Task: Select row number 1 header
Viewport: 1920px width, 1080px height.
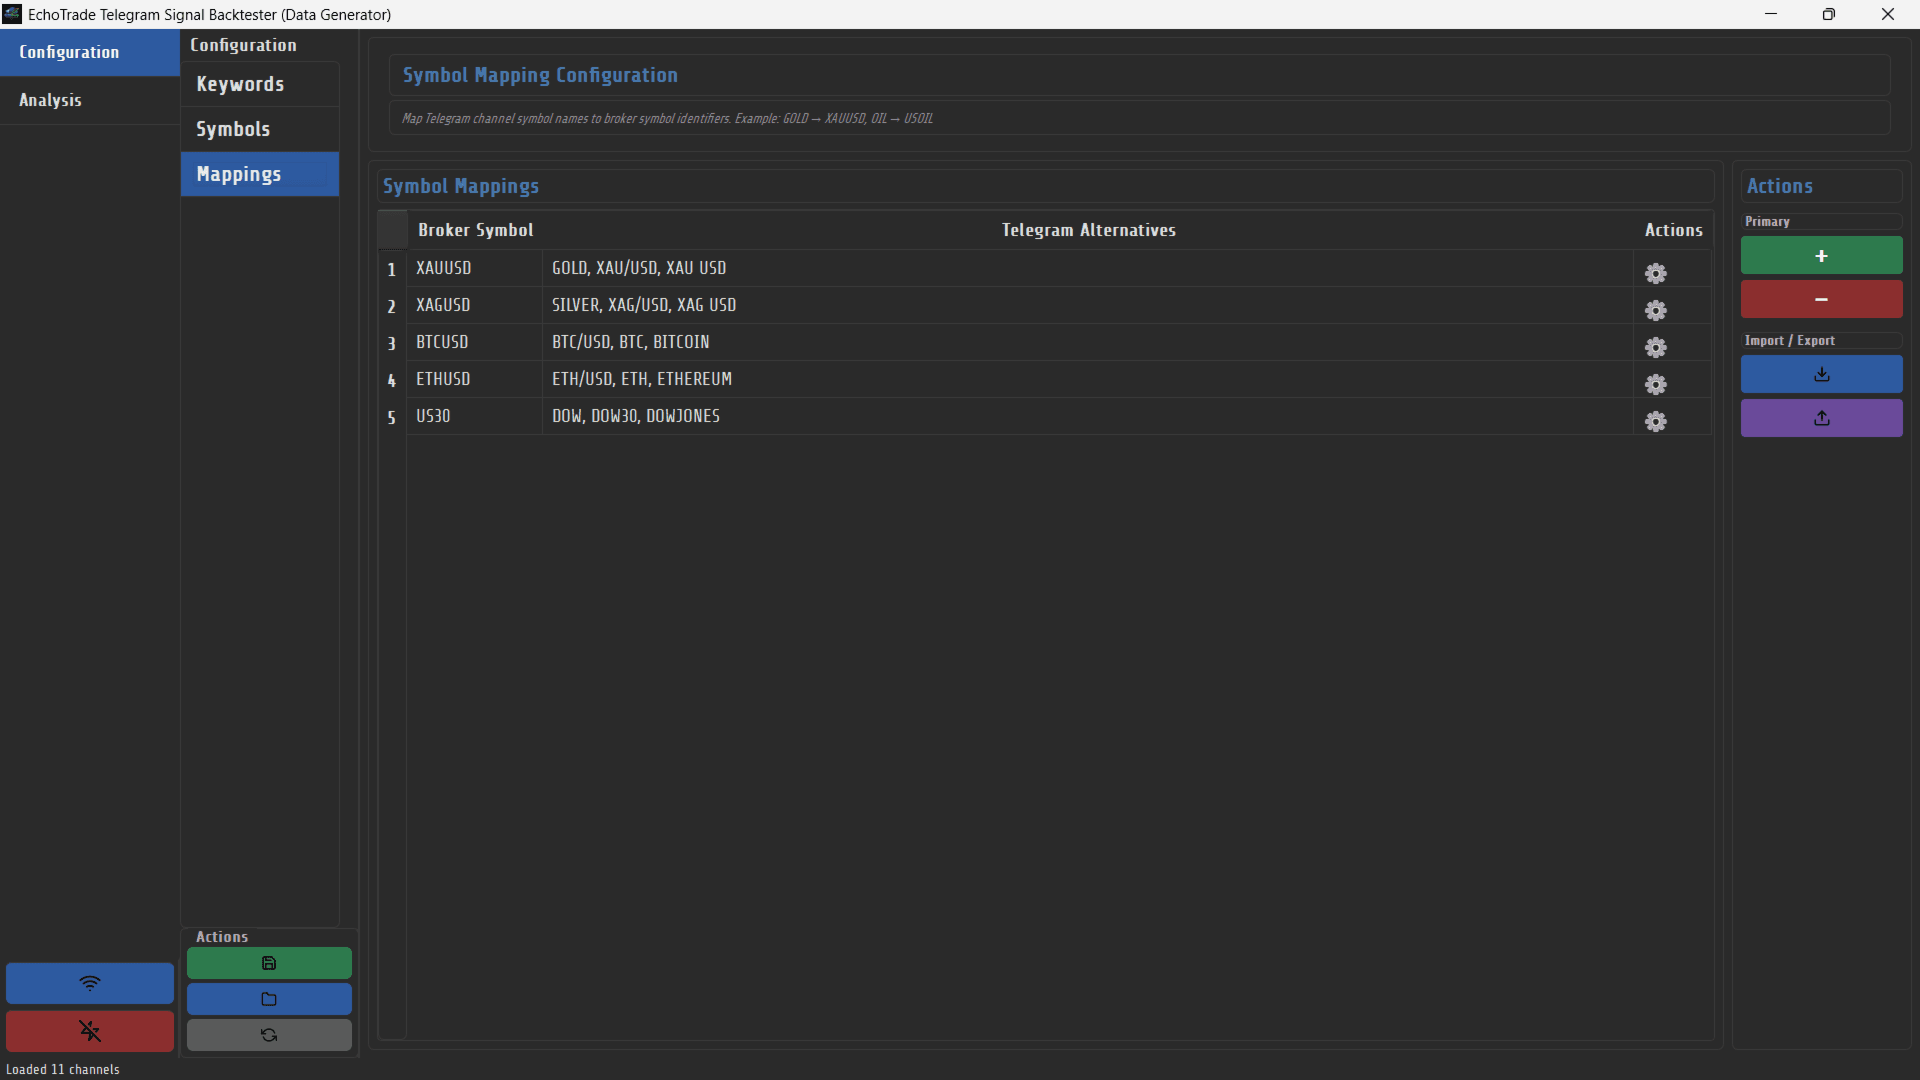Action: point(392,269)
